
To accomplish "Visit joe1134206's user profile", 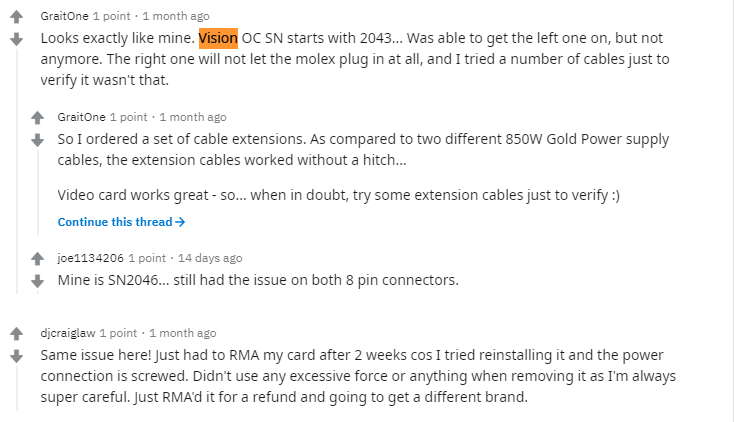I will tap(90, 258).
